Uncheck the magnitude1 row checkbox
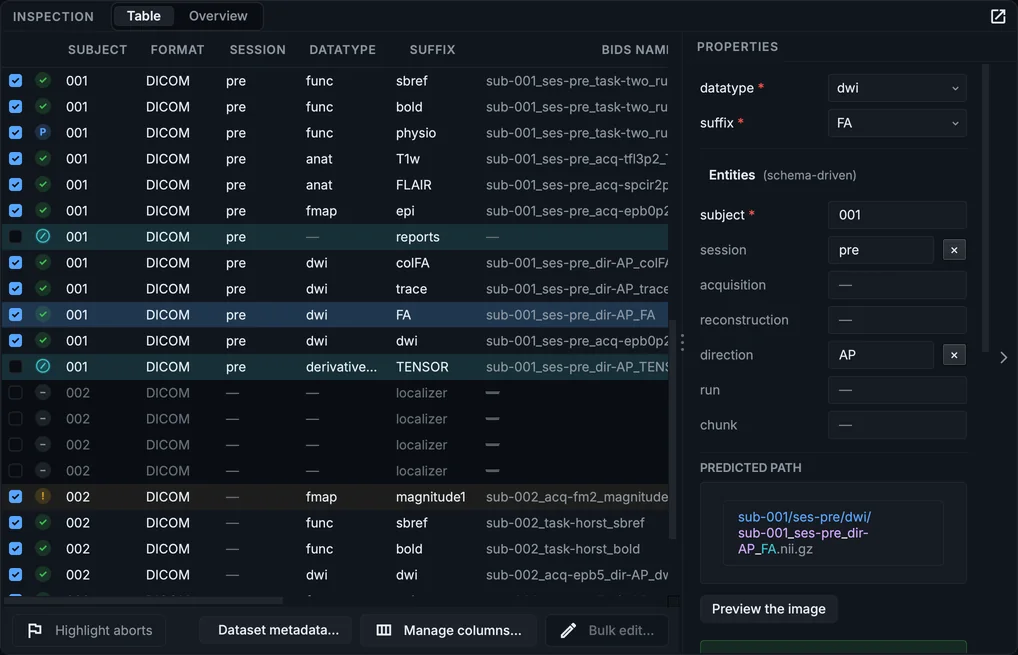Image resolution: width=1018 pixels, height=655 pixels. [x=16, y=497]
